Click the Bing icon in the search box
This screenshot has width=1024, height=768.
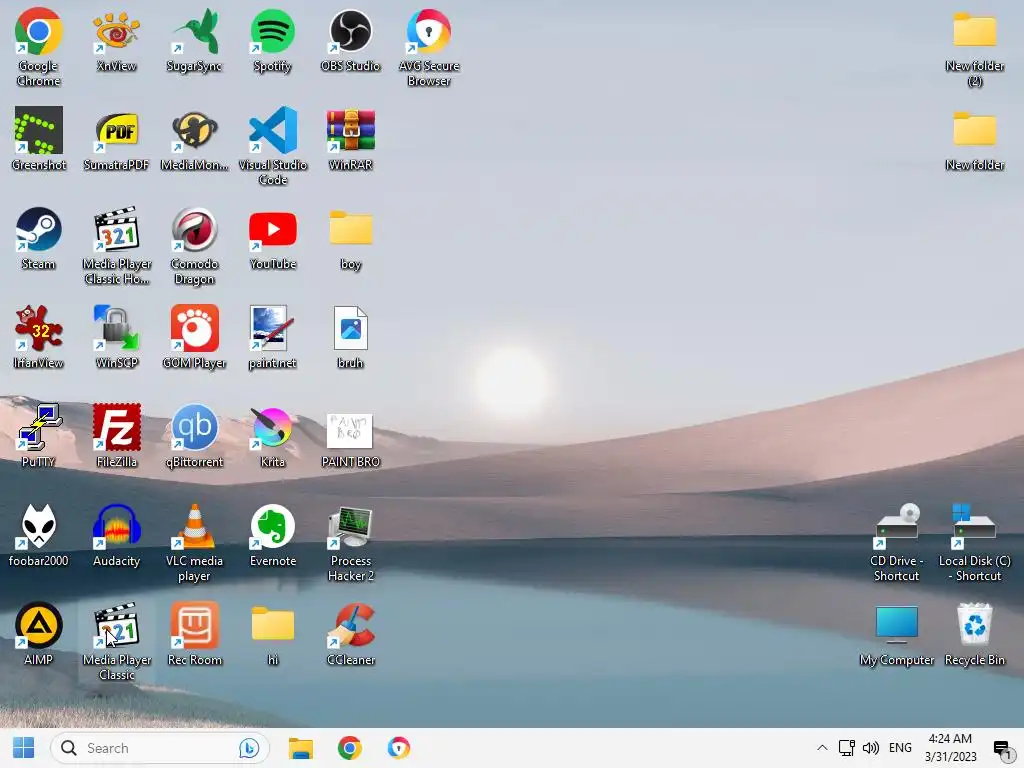click(248, 748)
